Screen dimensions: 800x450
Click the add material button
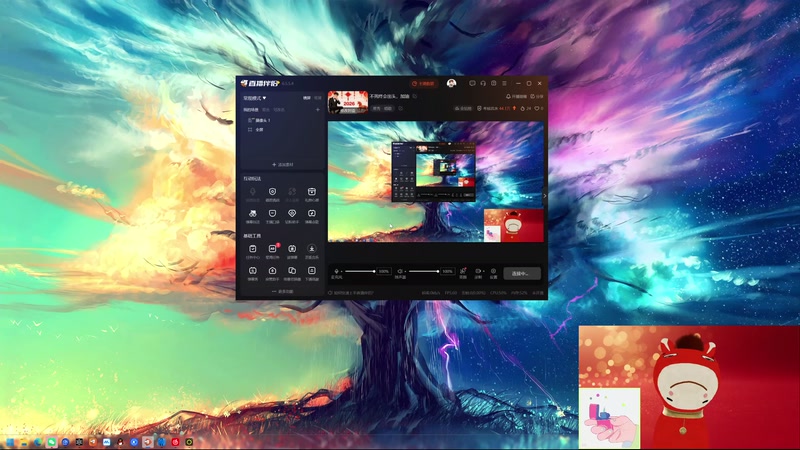point(282,165)
